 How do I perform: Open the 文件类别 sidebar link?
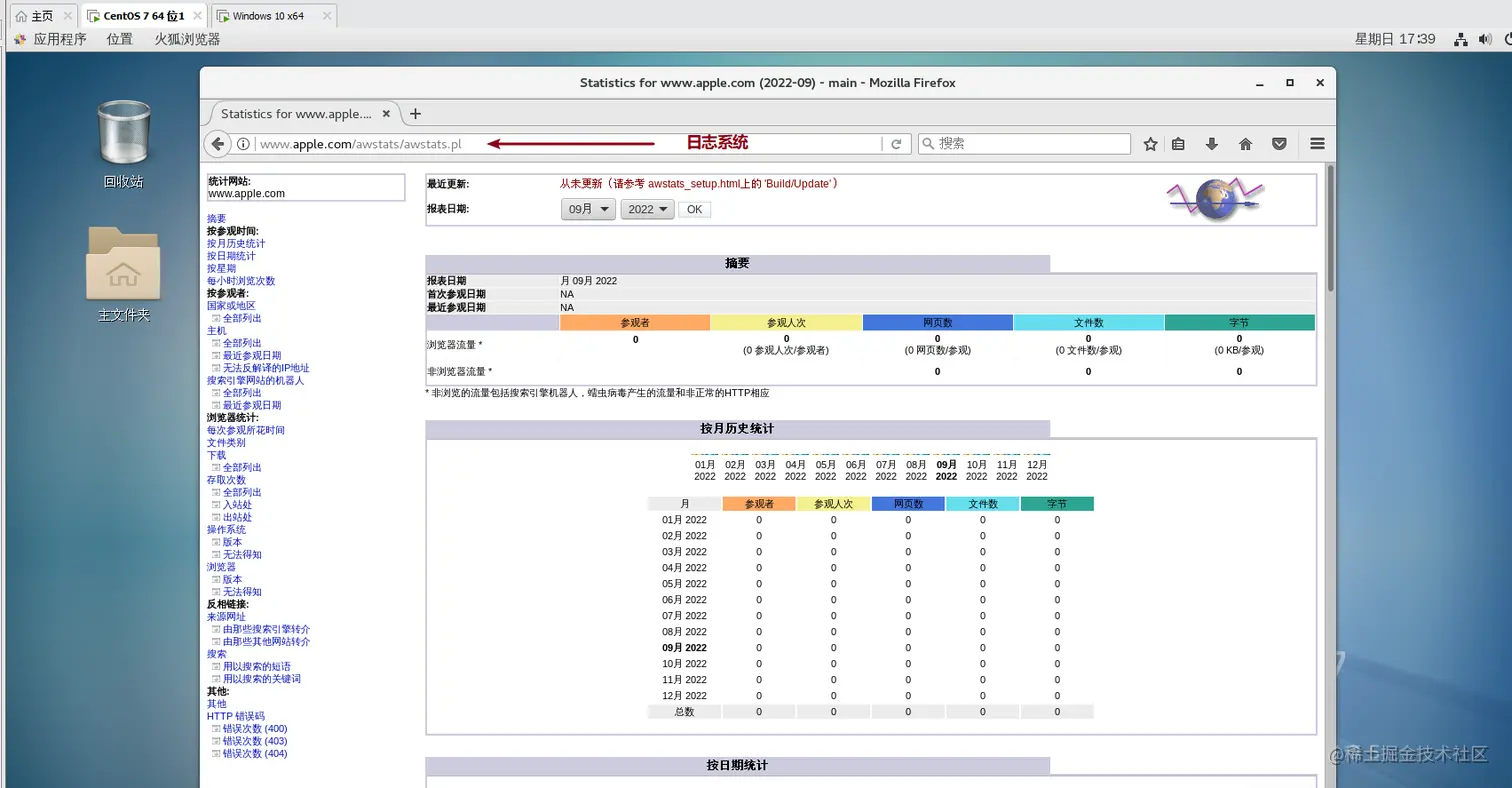click(226, 442)
